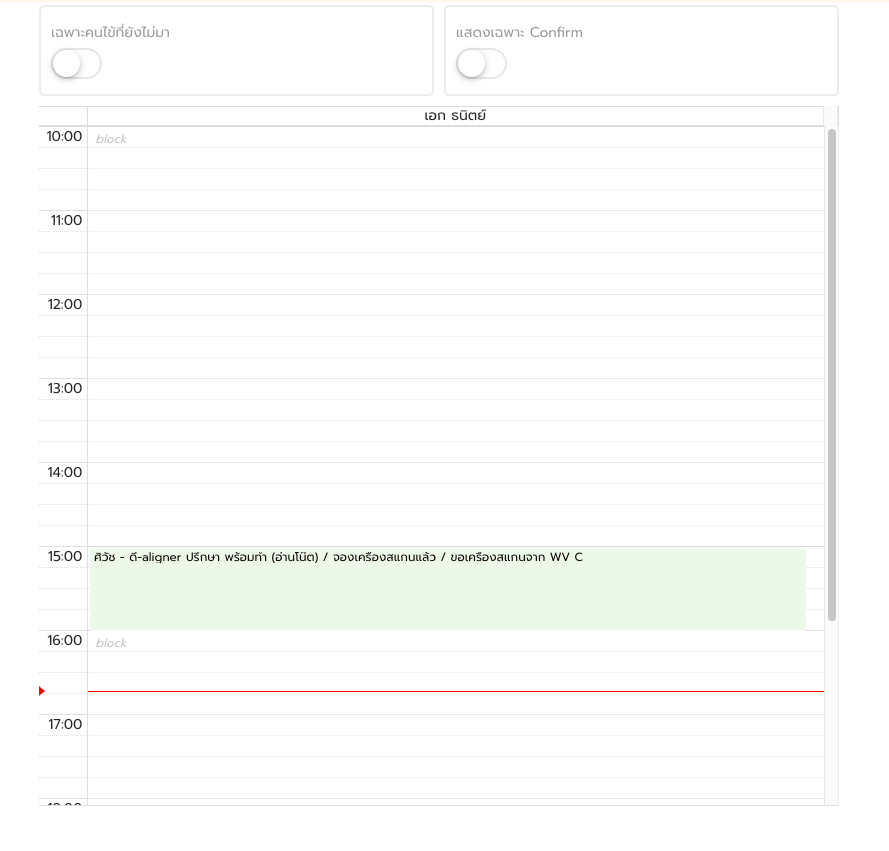
Task: Click the 10:00 time label
Action: tap(64, 136)
